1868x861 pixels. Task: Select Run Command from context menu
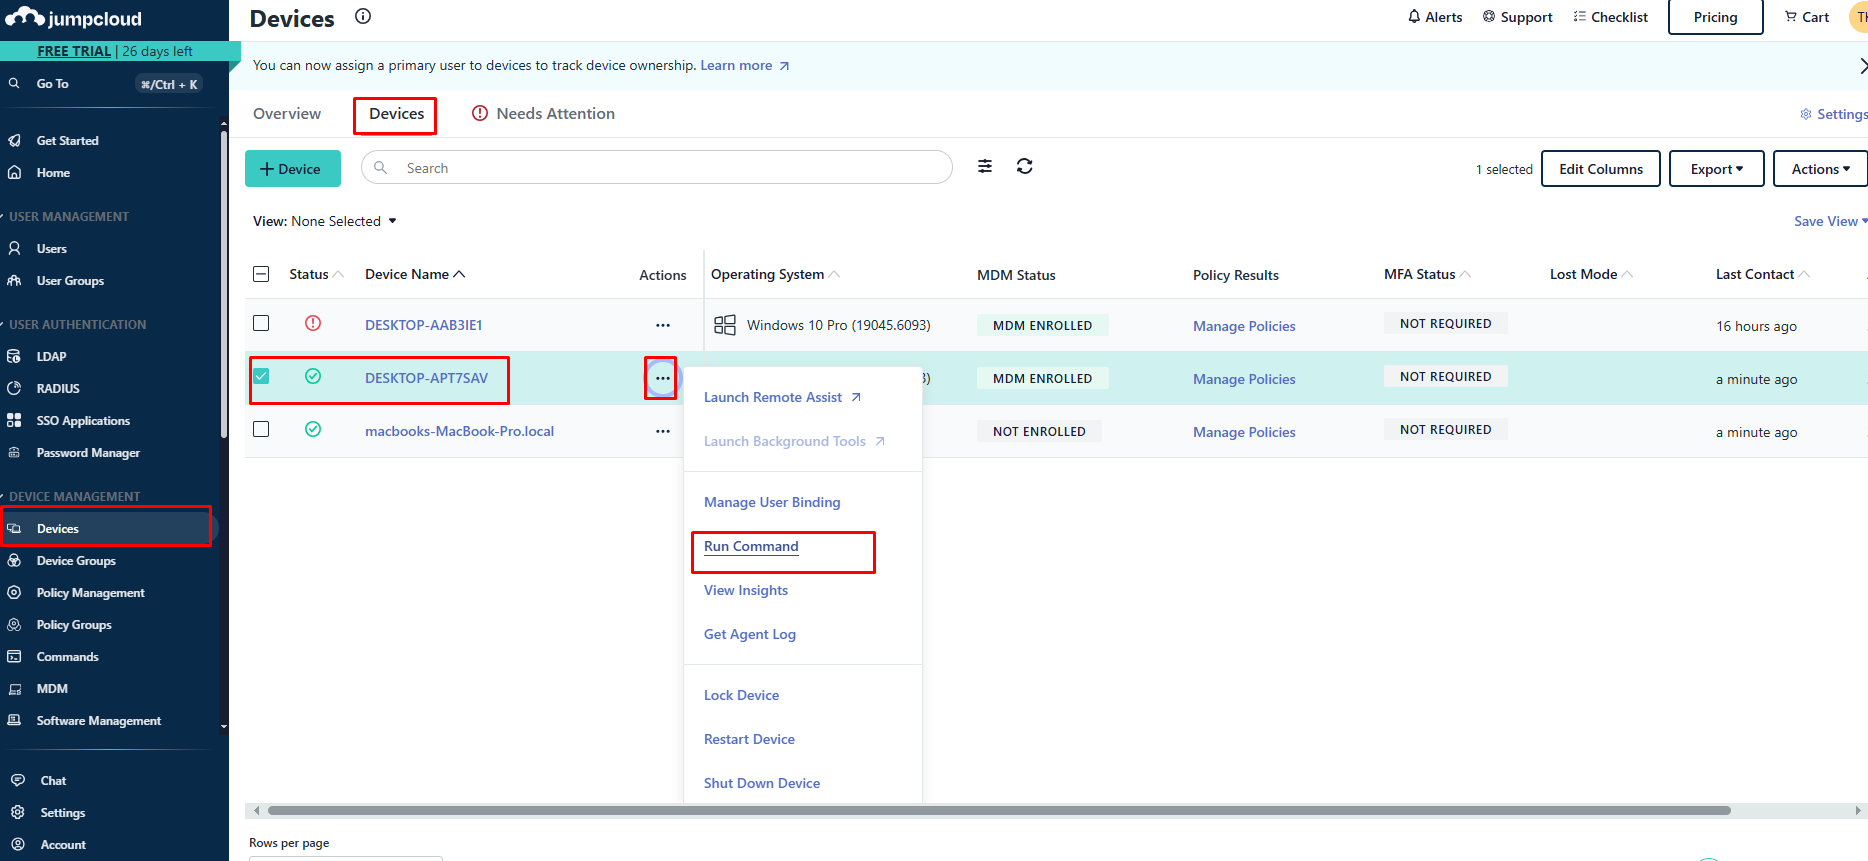pos(751,546)
